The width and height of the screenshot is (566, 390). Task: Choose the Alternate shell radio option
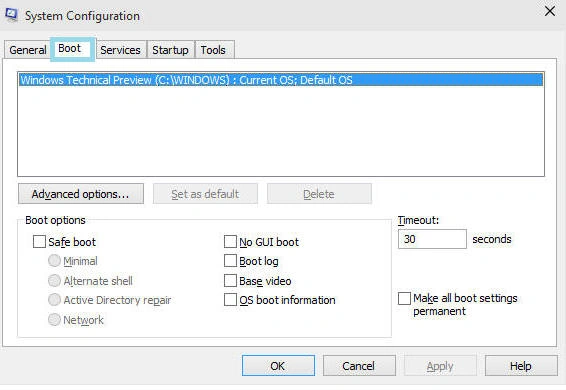click(x=54, y=281)
